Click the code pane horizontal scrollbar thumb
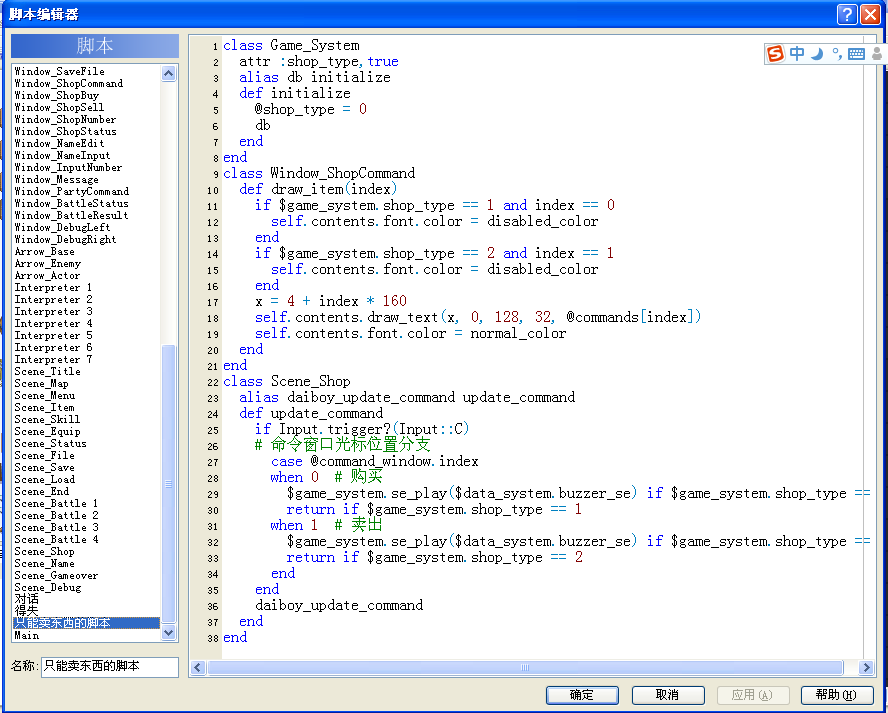The image size is (888, 713). pos(525,667)
